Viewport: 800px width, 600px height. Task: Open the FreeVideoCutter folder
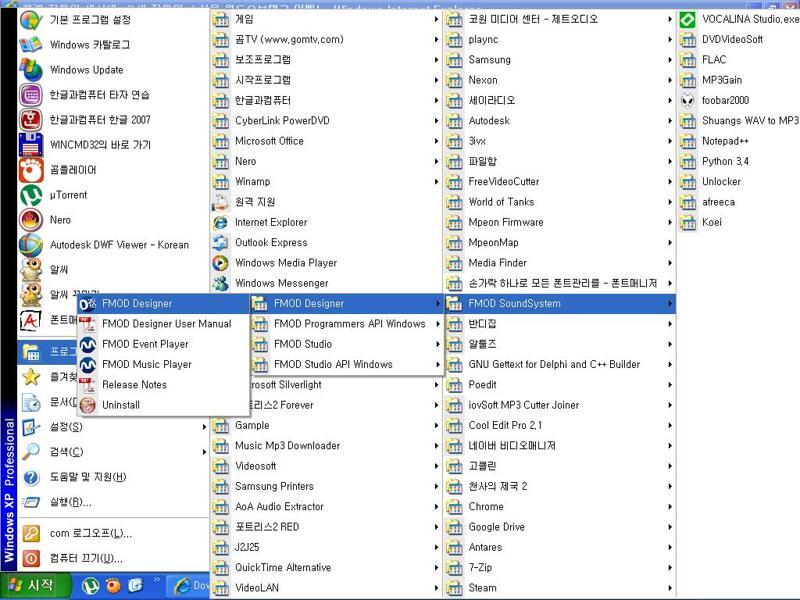click(x=560, y=182)
